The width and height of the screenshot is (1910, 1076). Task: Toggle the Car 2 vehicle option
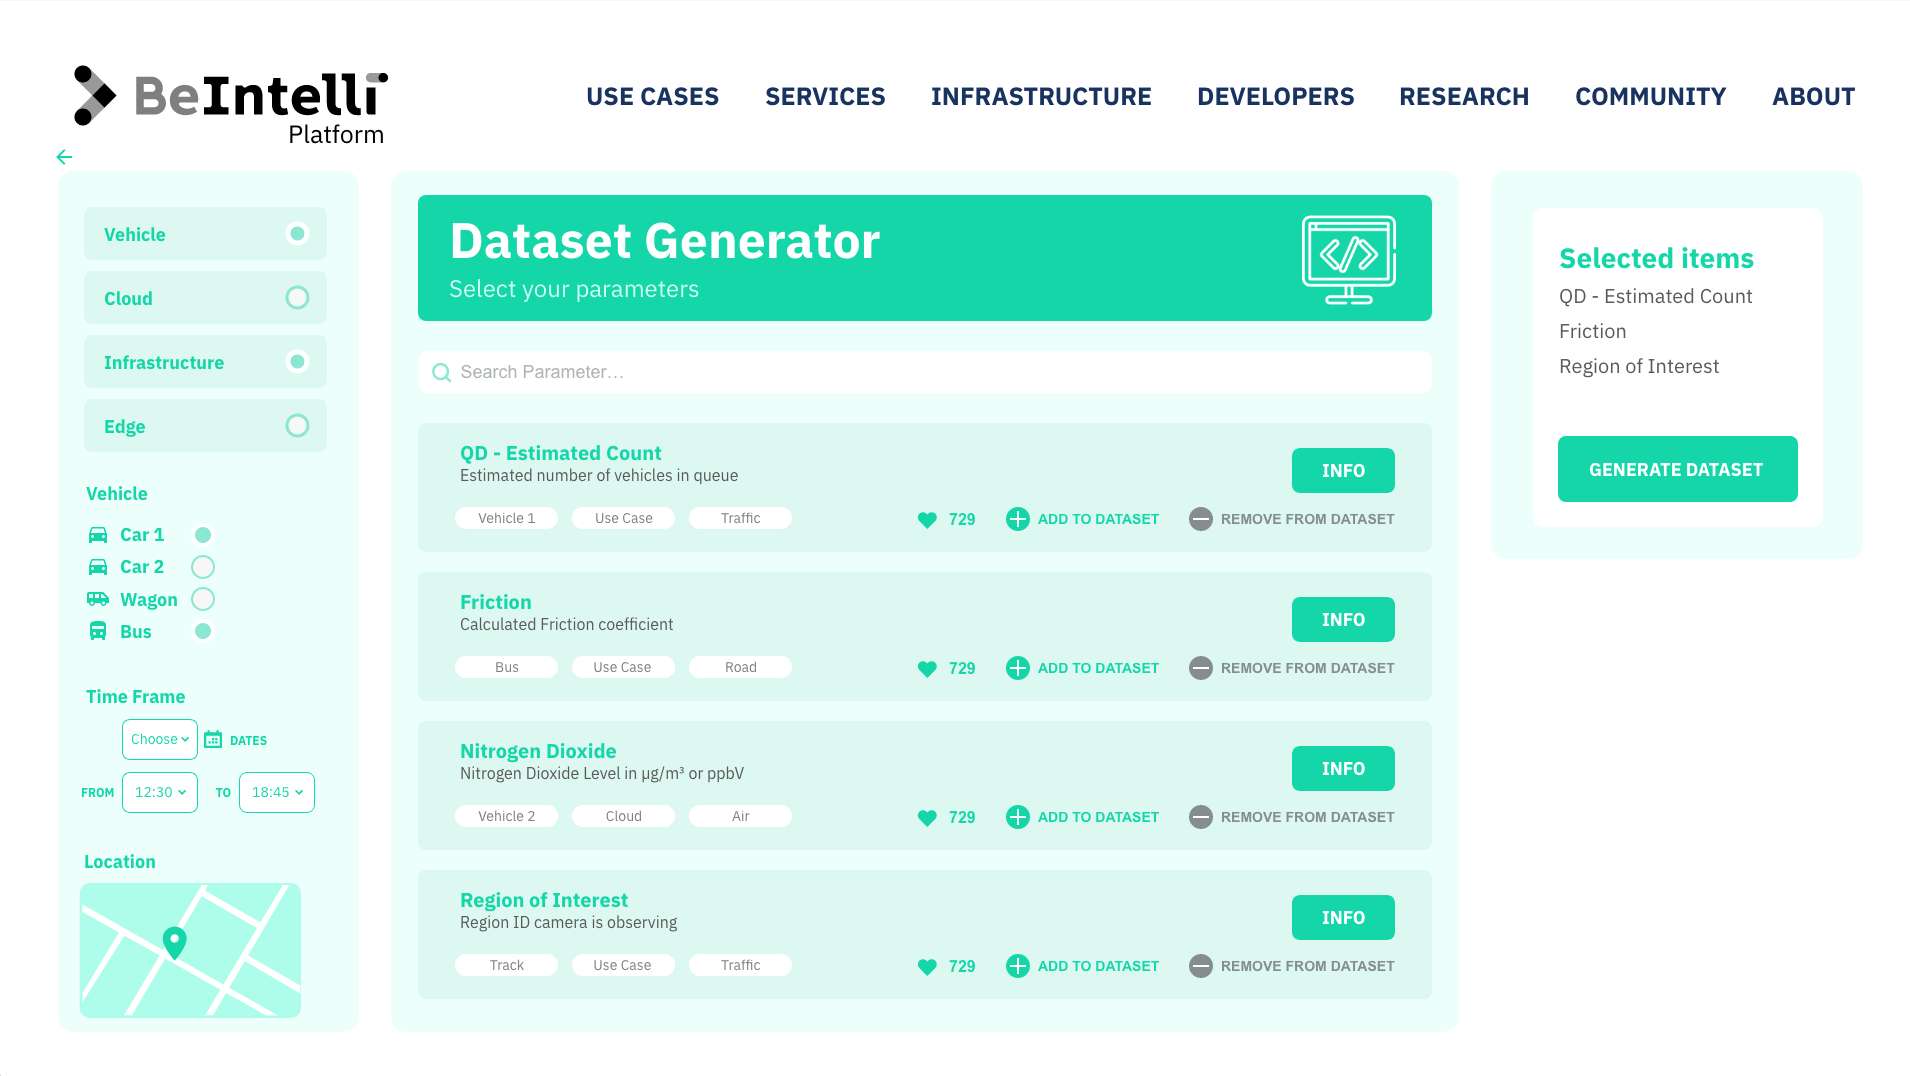[203, 567]
